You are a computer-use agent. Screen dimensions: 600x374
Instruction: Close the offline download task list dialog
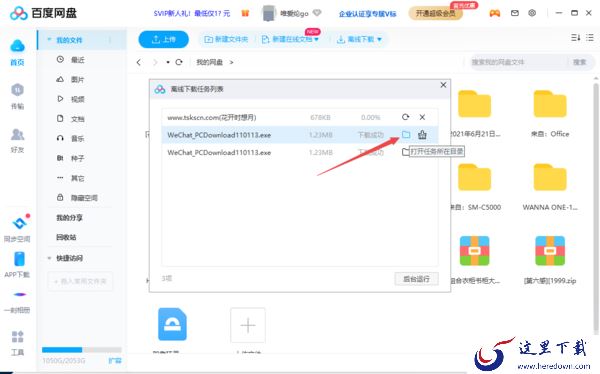[x=443, y=85]
